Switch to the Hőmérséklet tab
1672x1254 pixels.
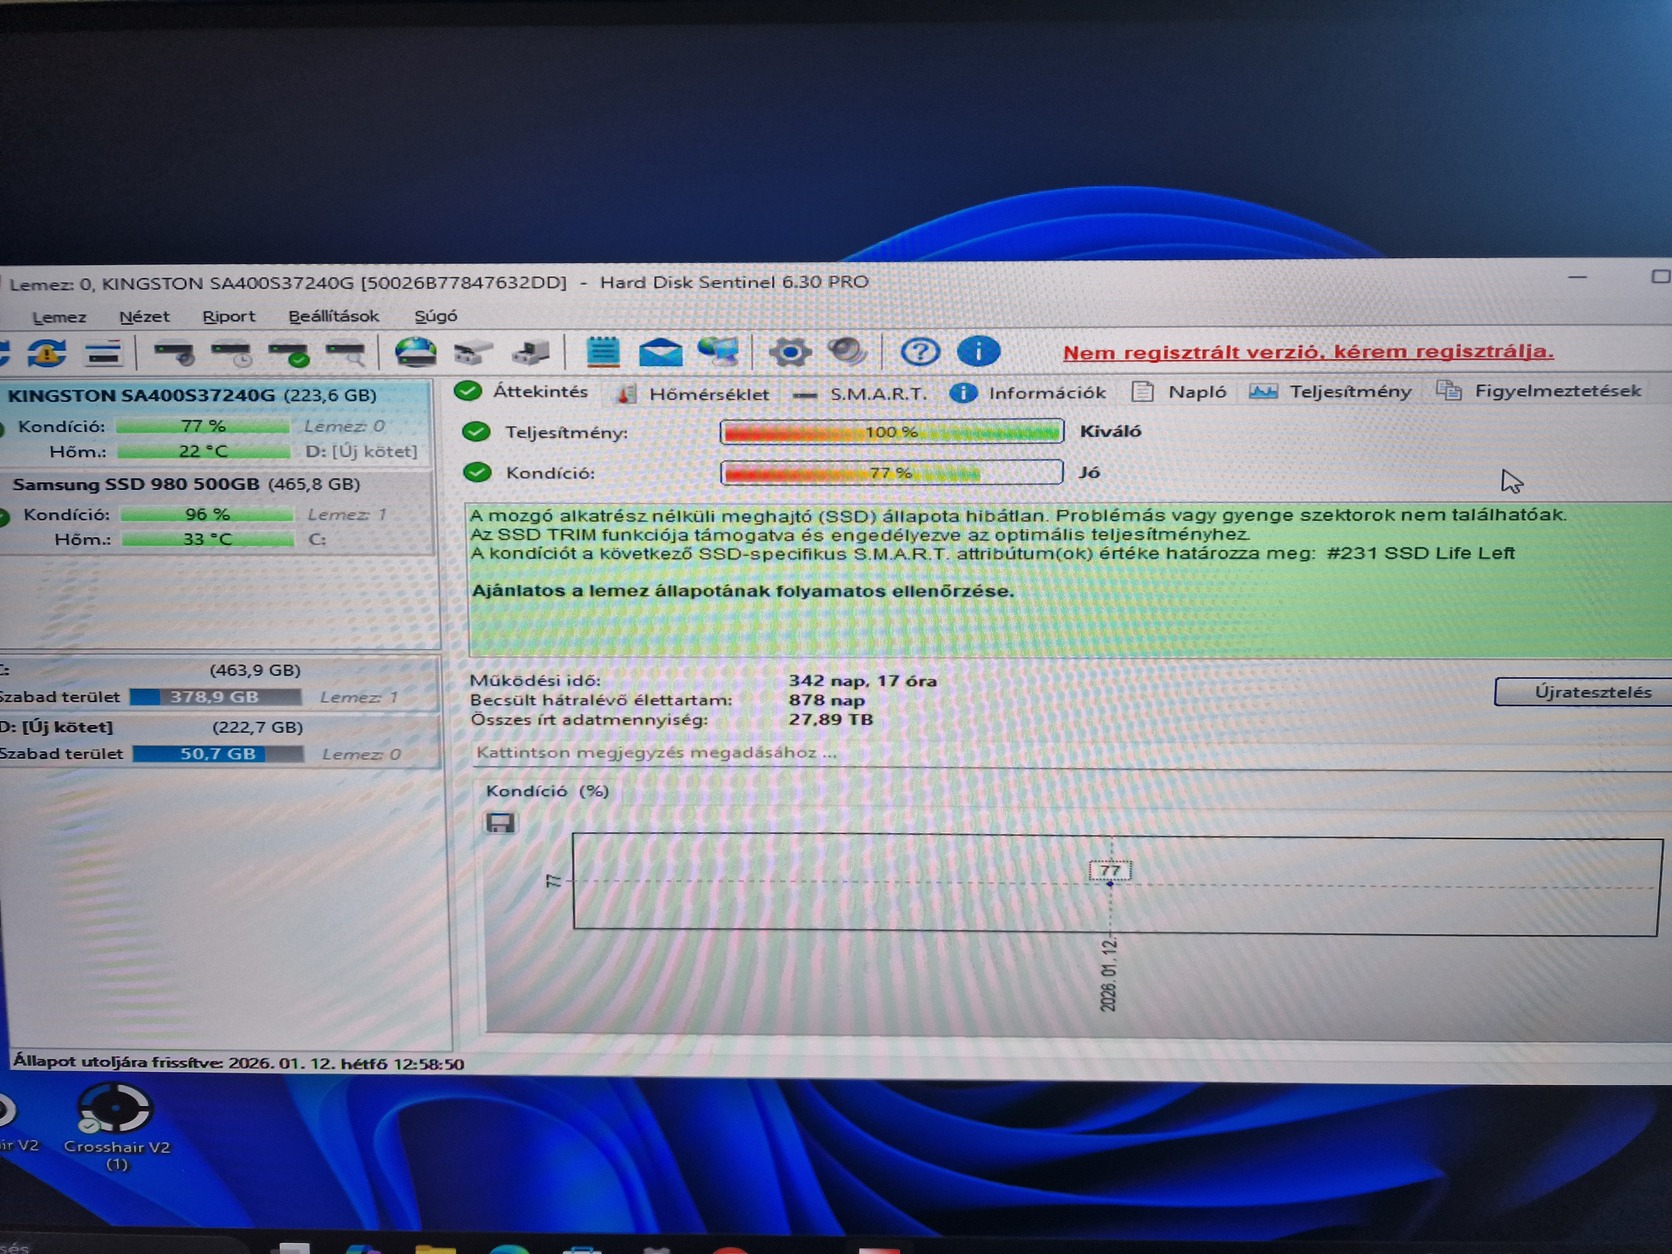(693, 393)
